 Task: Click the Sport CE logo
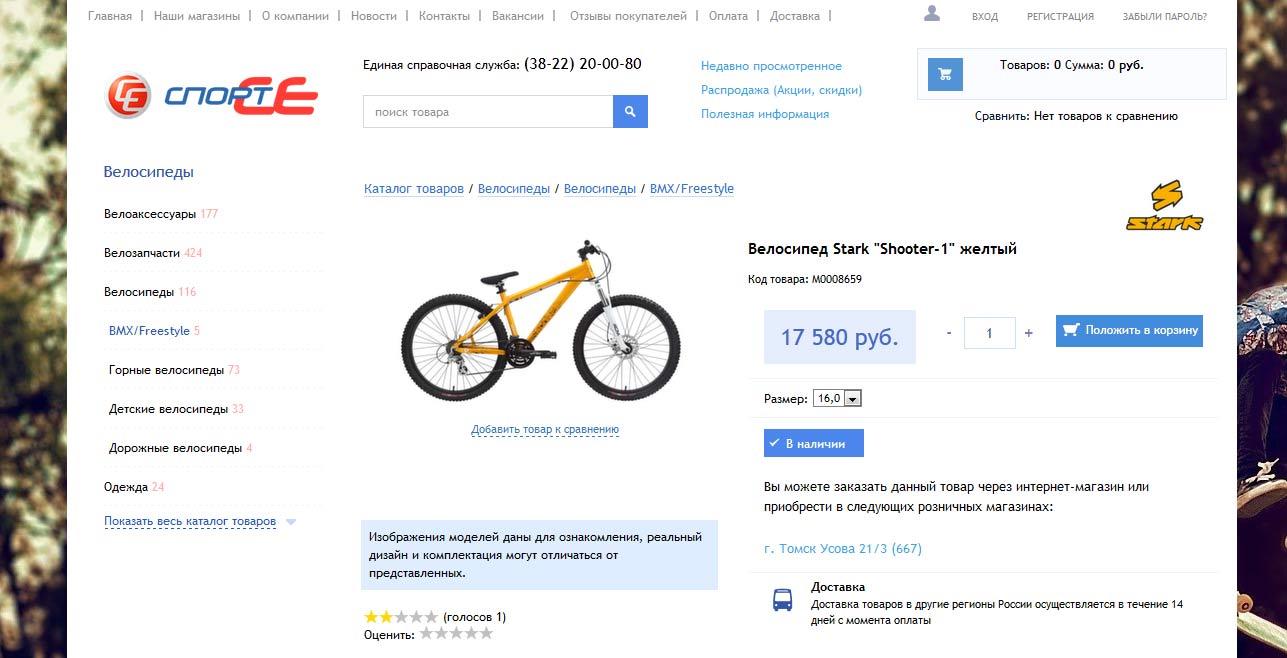211,96
